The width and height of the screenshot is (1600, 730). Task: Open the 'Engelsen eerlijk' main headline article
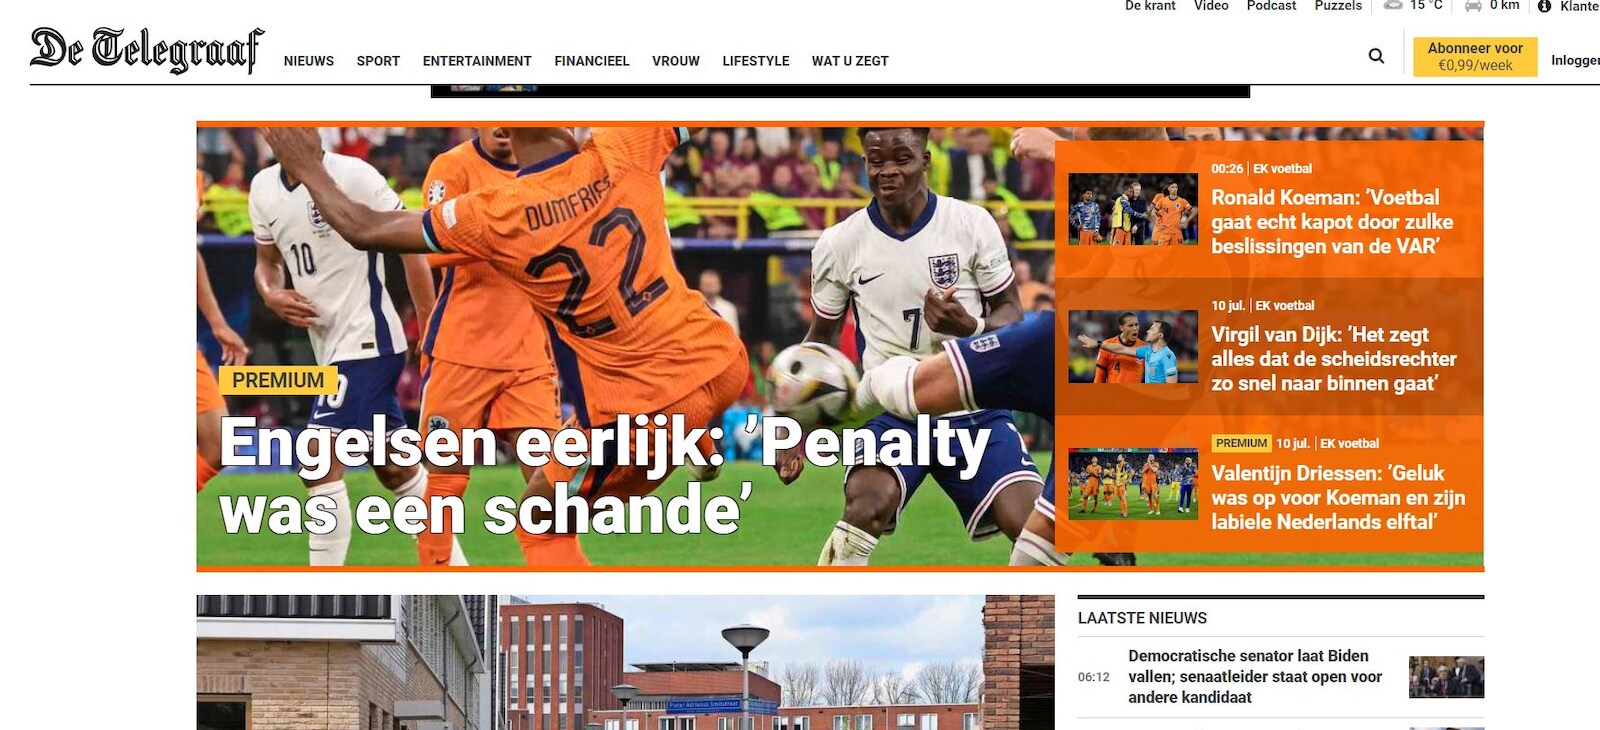[x=605, y=476]
